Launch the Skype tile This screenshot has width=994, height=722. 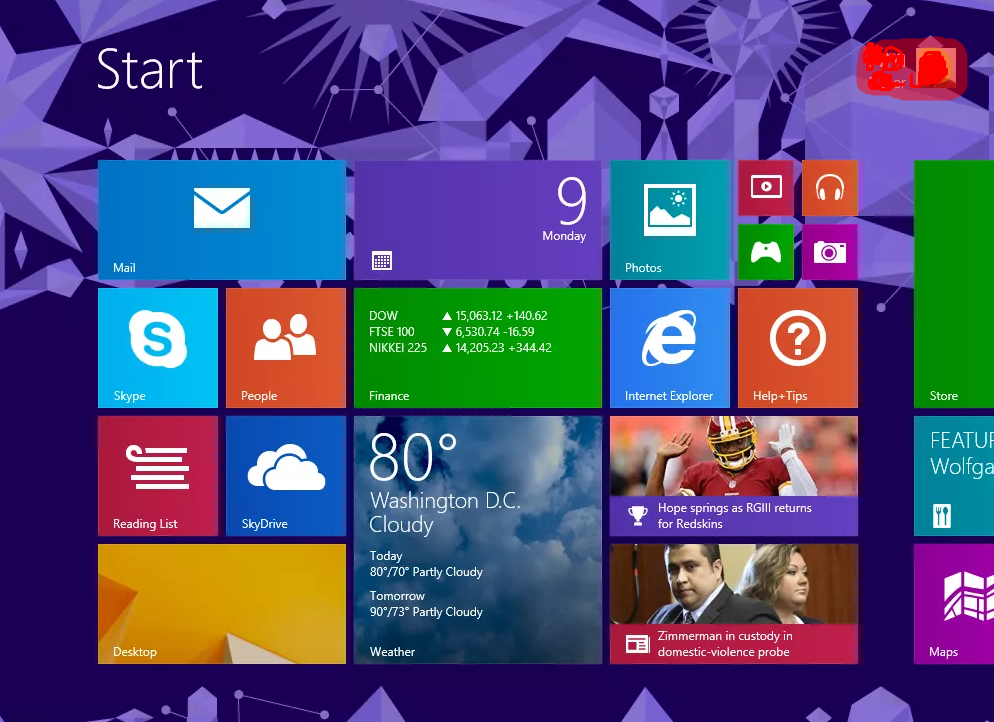pyautogui.click(x=158, y=348)
